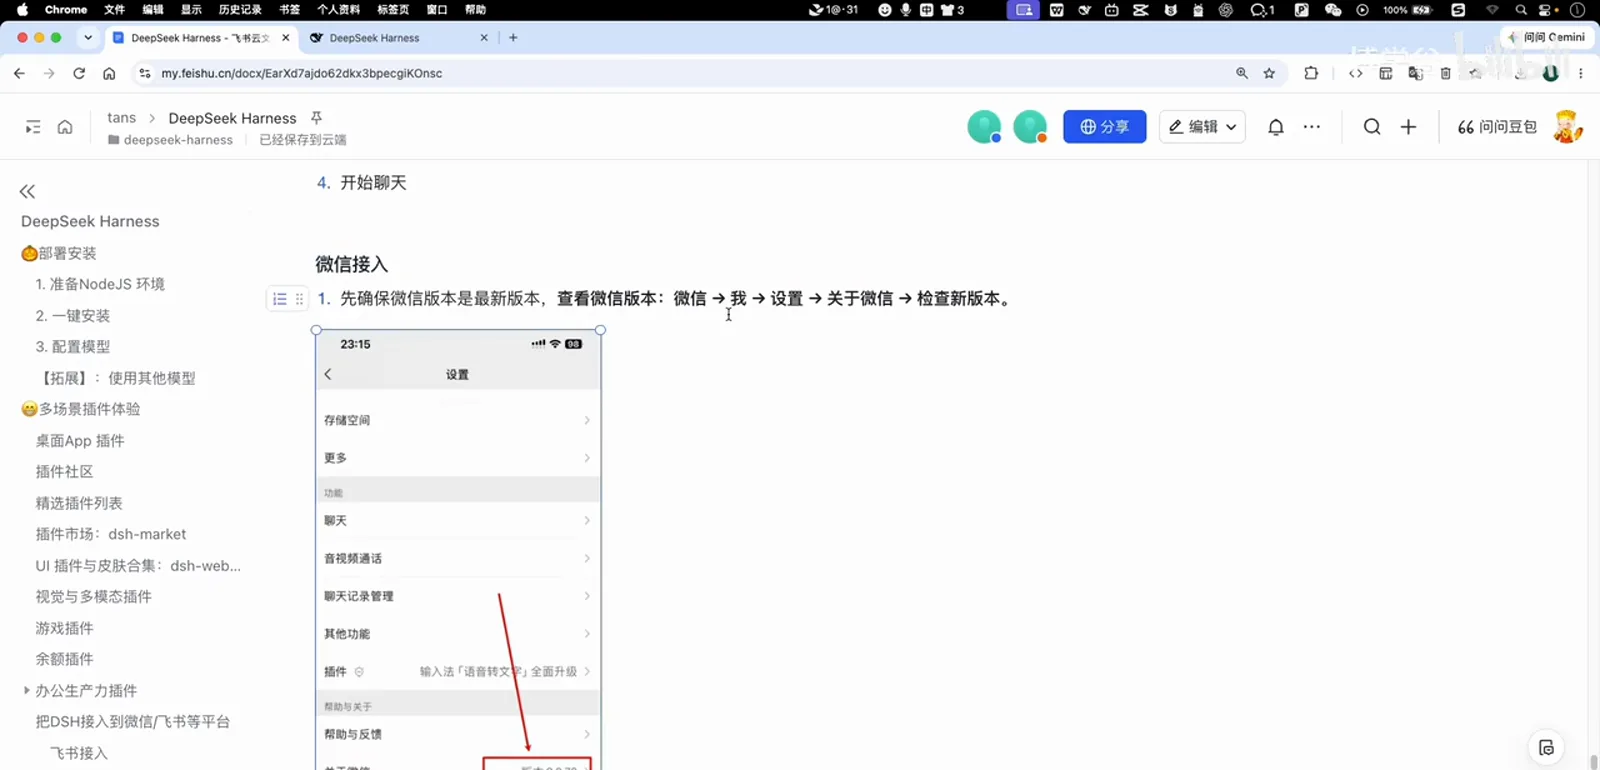1600x770 pixels.
Task: Open the more options ellipsis menu
Action: coord(1312,127)
